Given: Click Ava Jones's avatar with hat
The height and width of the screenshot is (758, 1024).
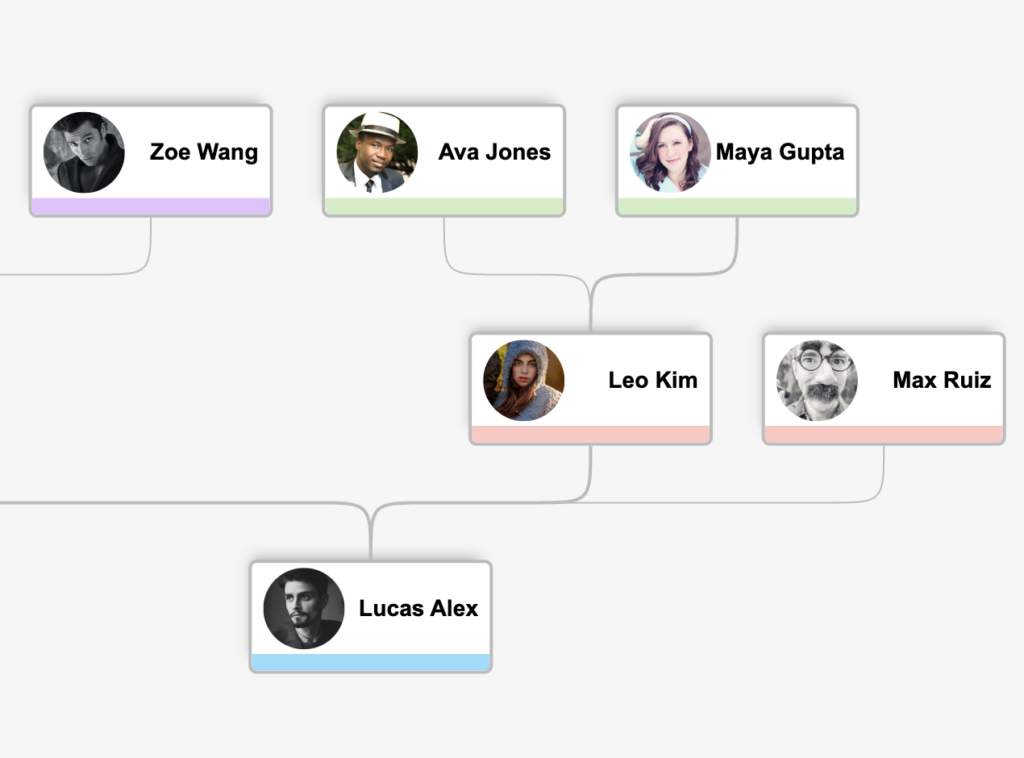Looking at the screenshot, I should pyautogui.click(x=377, y=152).
